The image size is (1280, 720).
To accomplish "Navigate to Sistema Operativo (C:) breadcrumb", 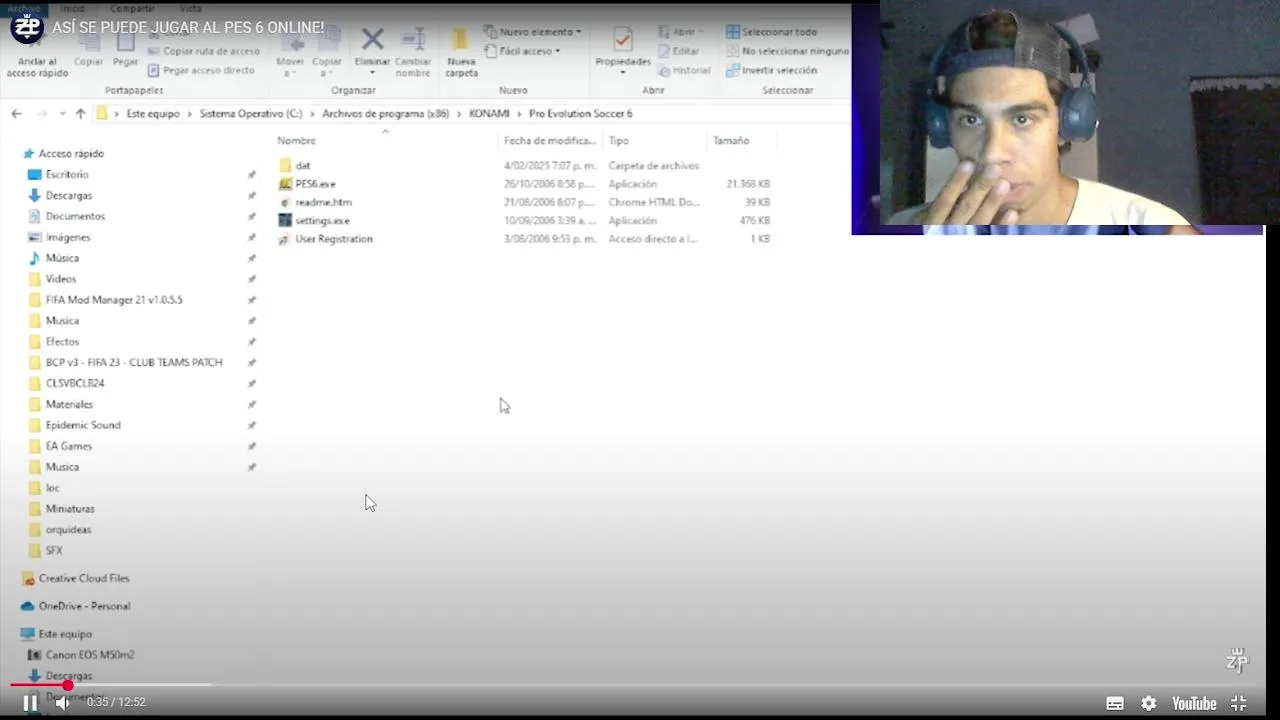I will 250,114.
